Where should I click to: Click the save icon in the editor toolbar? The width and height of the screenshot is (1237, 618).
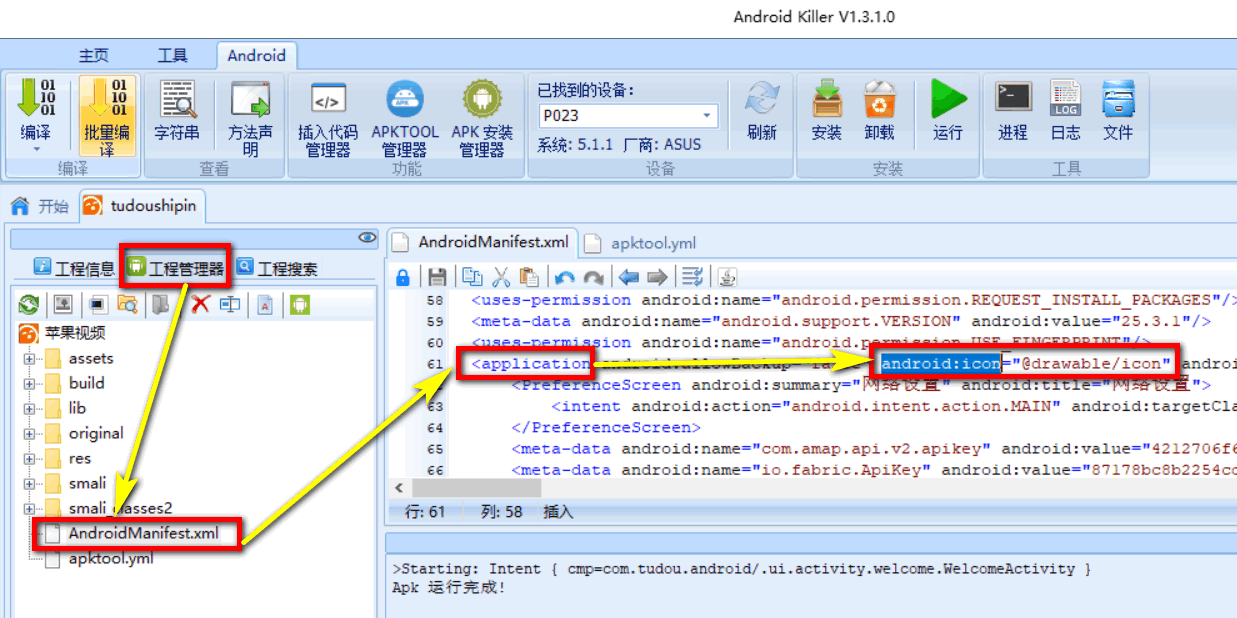click(437, 277)
